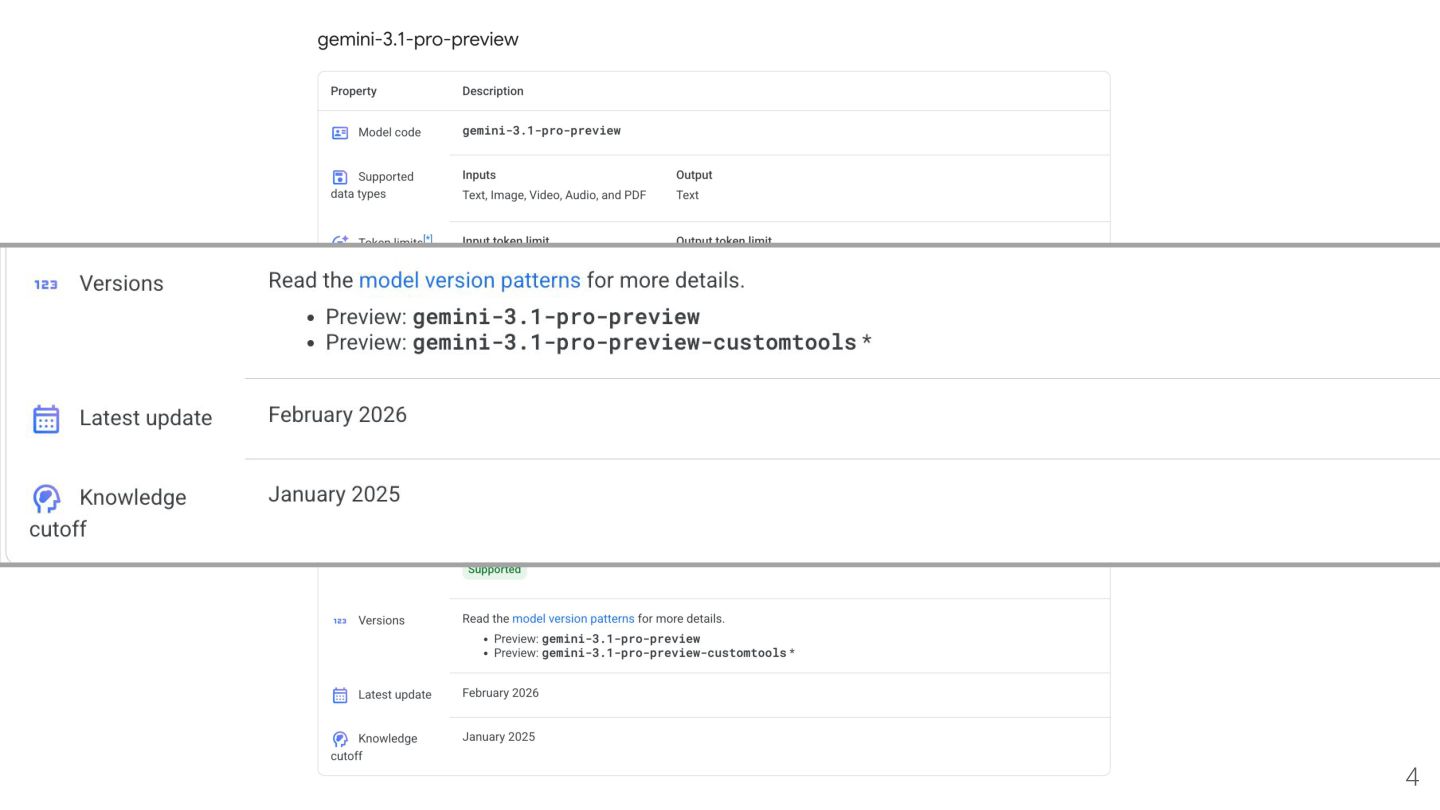
Task: Click the slide page number 4
Action: [1412, 777]
